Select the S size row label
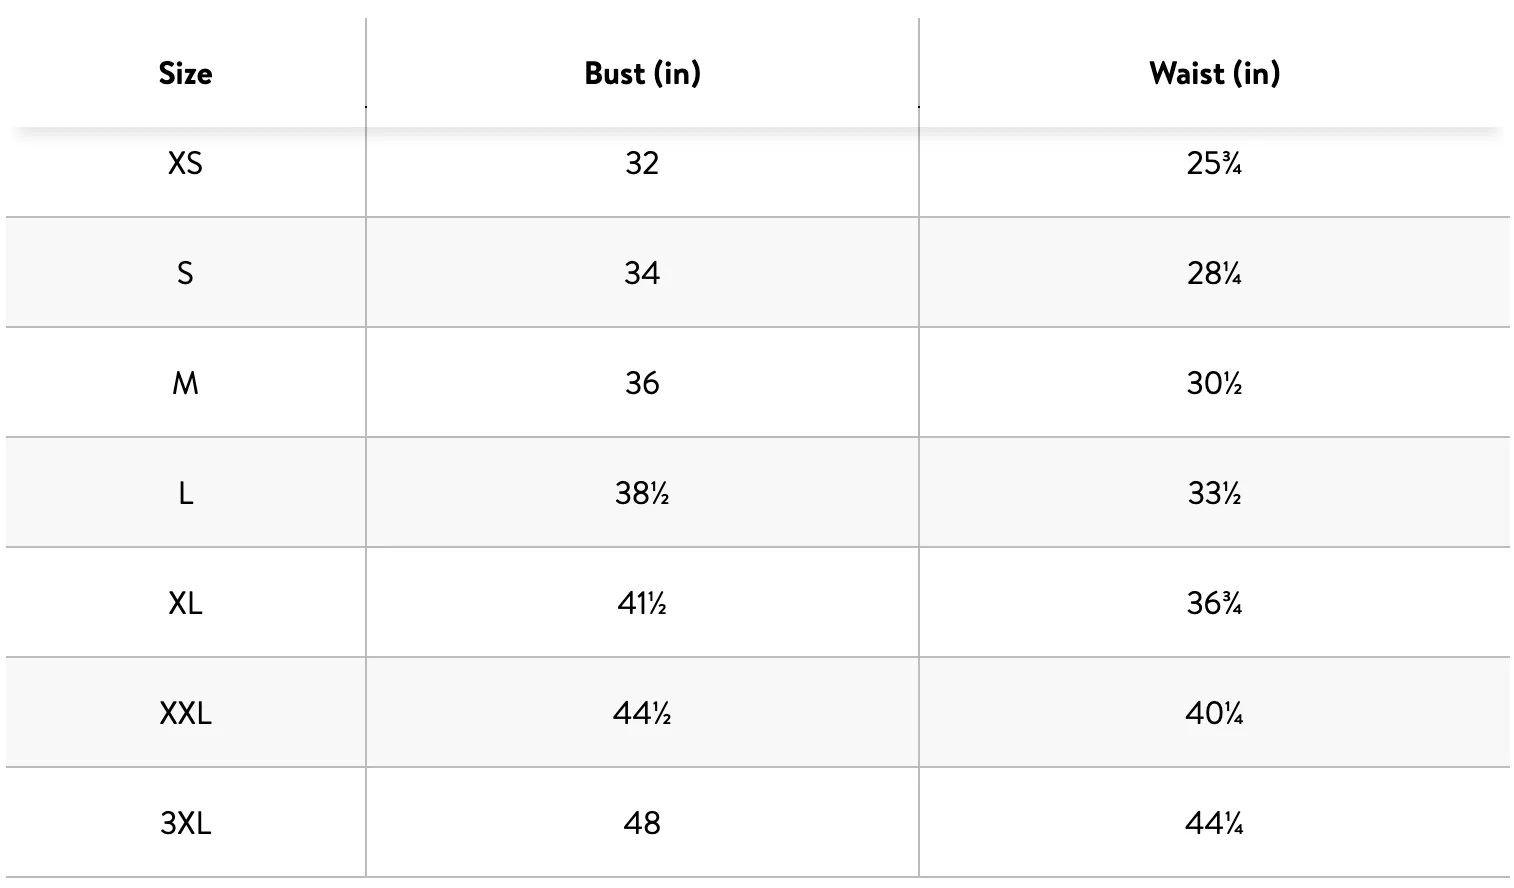The height and width of the screenshot is (888, 1514). tap(185, 273)
